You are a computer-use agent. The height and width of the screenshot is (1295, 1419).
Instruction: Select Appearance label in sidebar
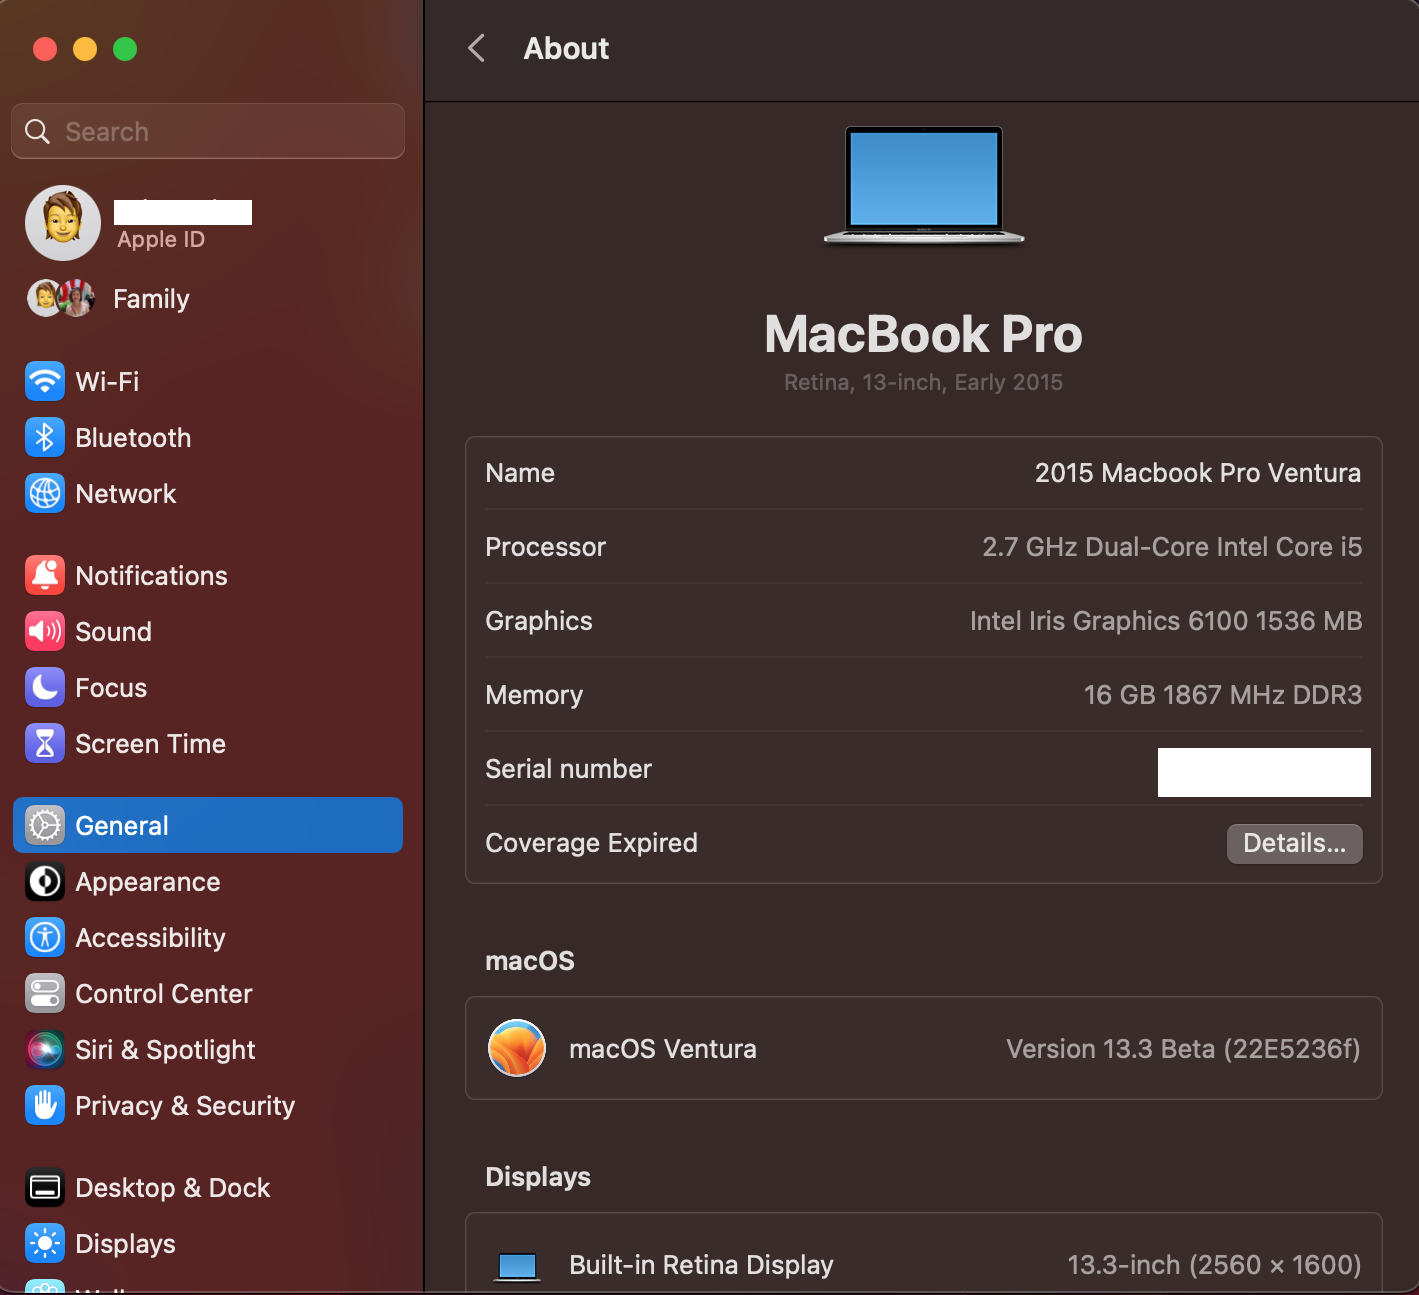[148, 881]
